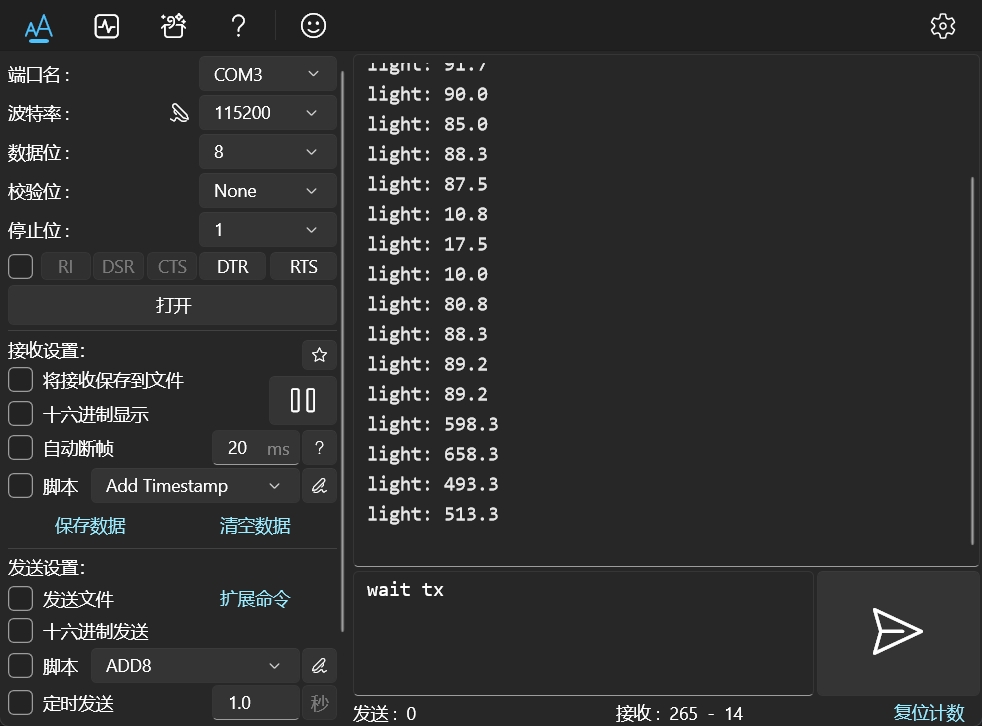Toggle the 定时发送 checkbox

[21, 703]
